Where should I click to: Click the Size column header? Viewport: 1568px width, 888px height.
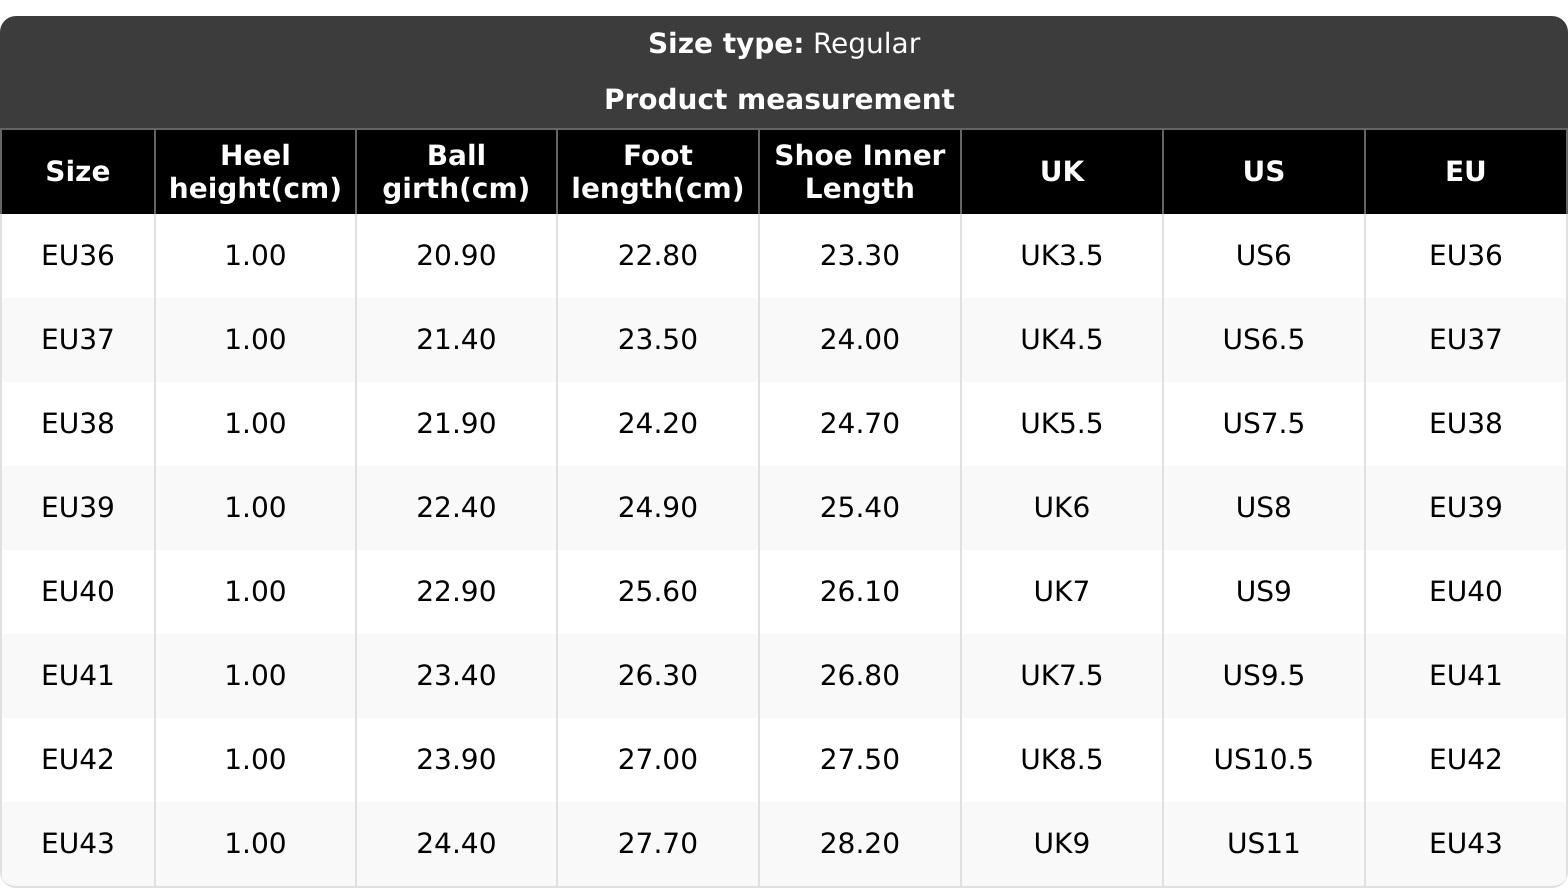pos(77,172)
